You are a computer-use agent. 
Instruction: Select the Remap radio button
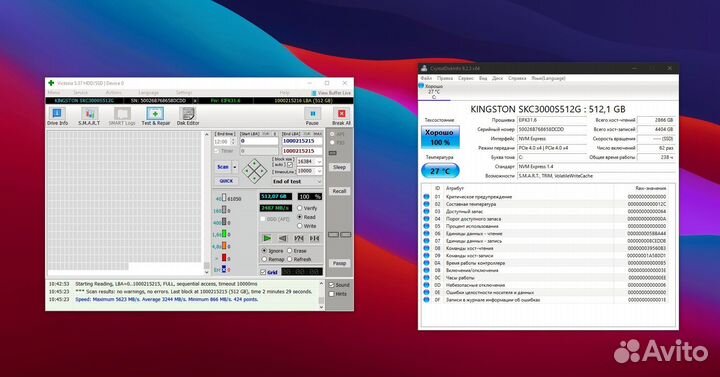click(264, 259)
